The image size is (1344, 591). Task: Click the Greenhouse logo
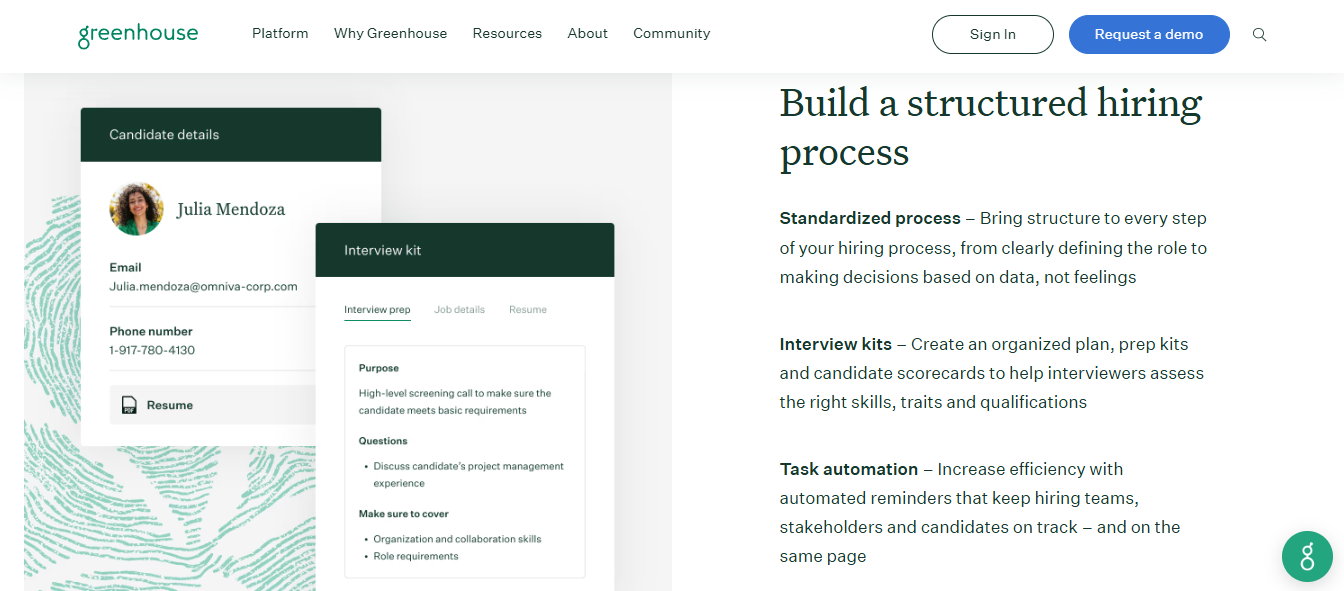coord(138,35)
